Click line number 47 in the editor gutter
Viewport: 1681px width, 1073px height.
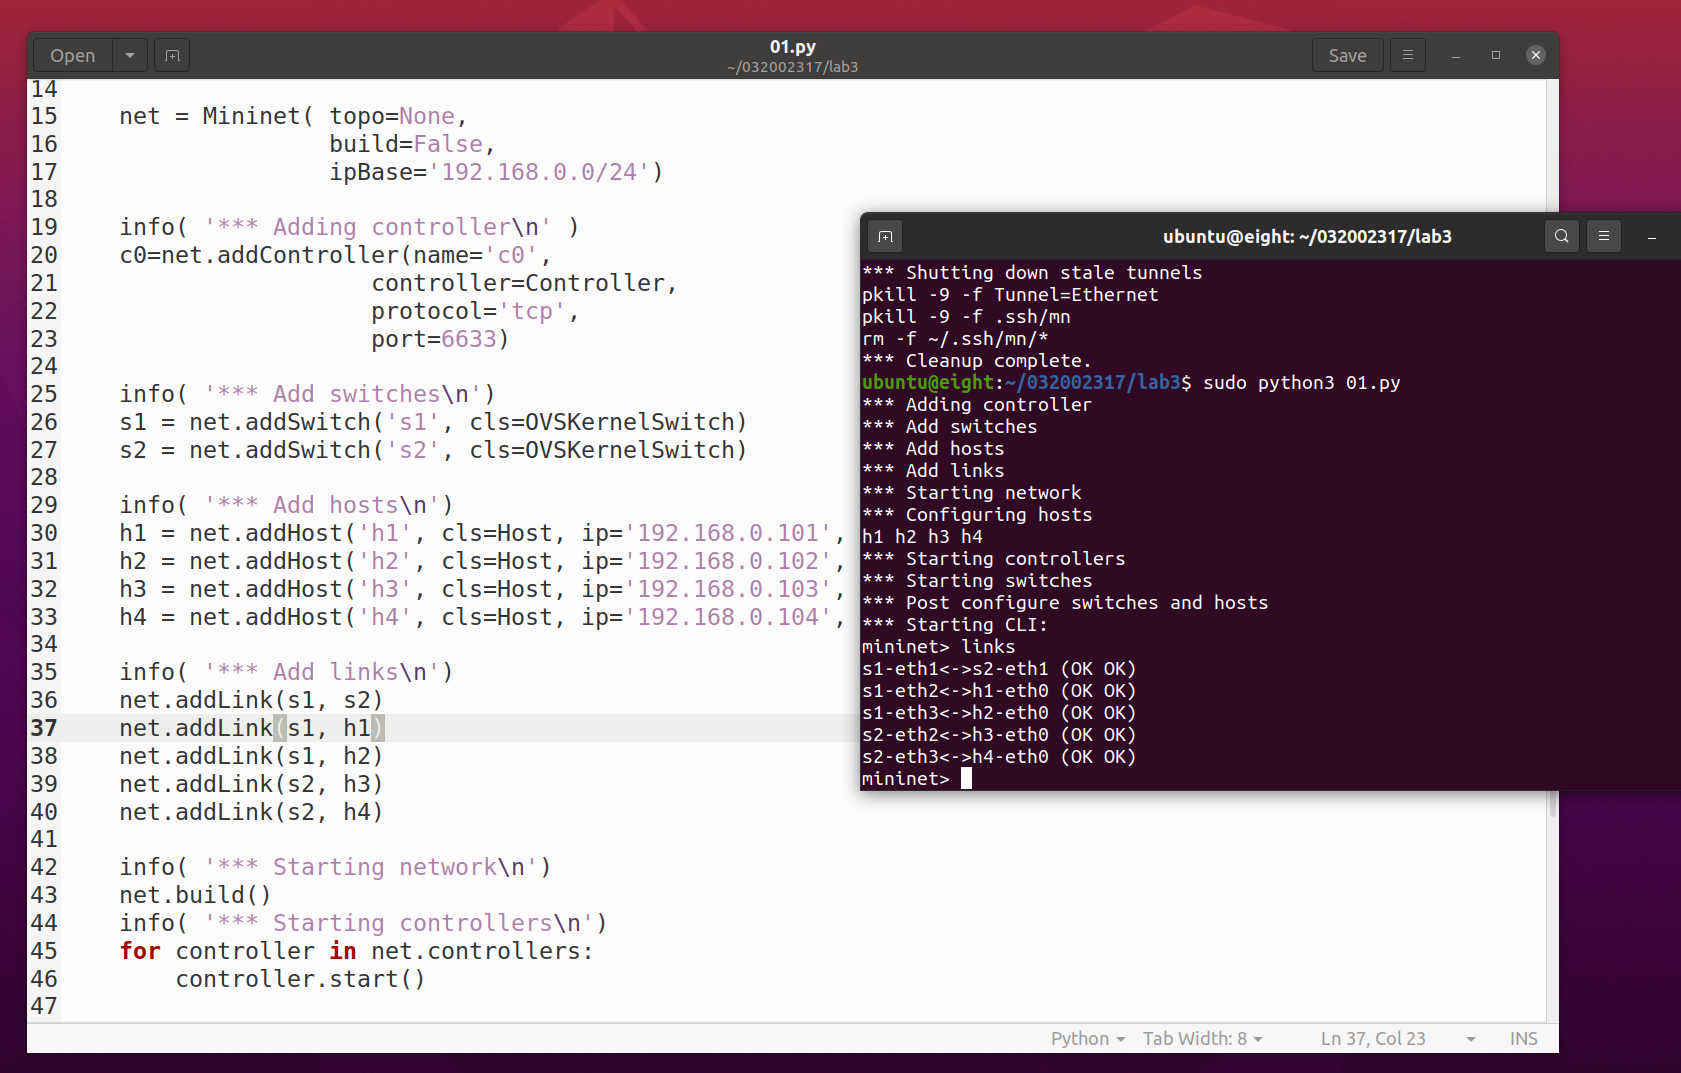tap(44, 1006)
